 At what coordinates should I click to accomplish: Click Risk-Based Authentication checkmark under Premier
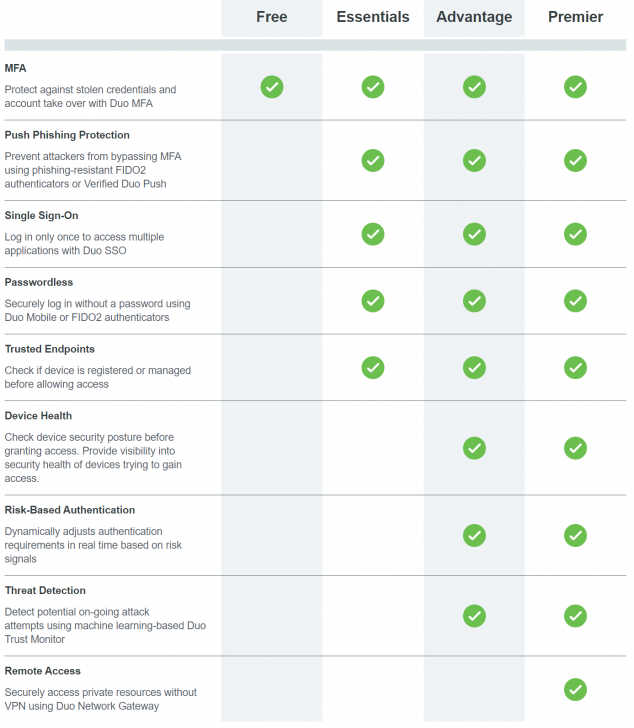575,535
